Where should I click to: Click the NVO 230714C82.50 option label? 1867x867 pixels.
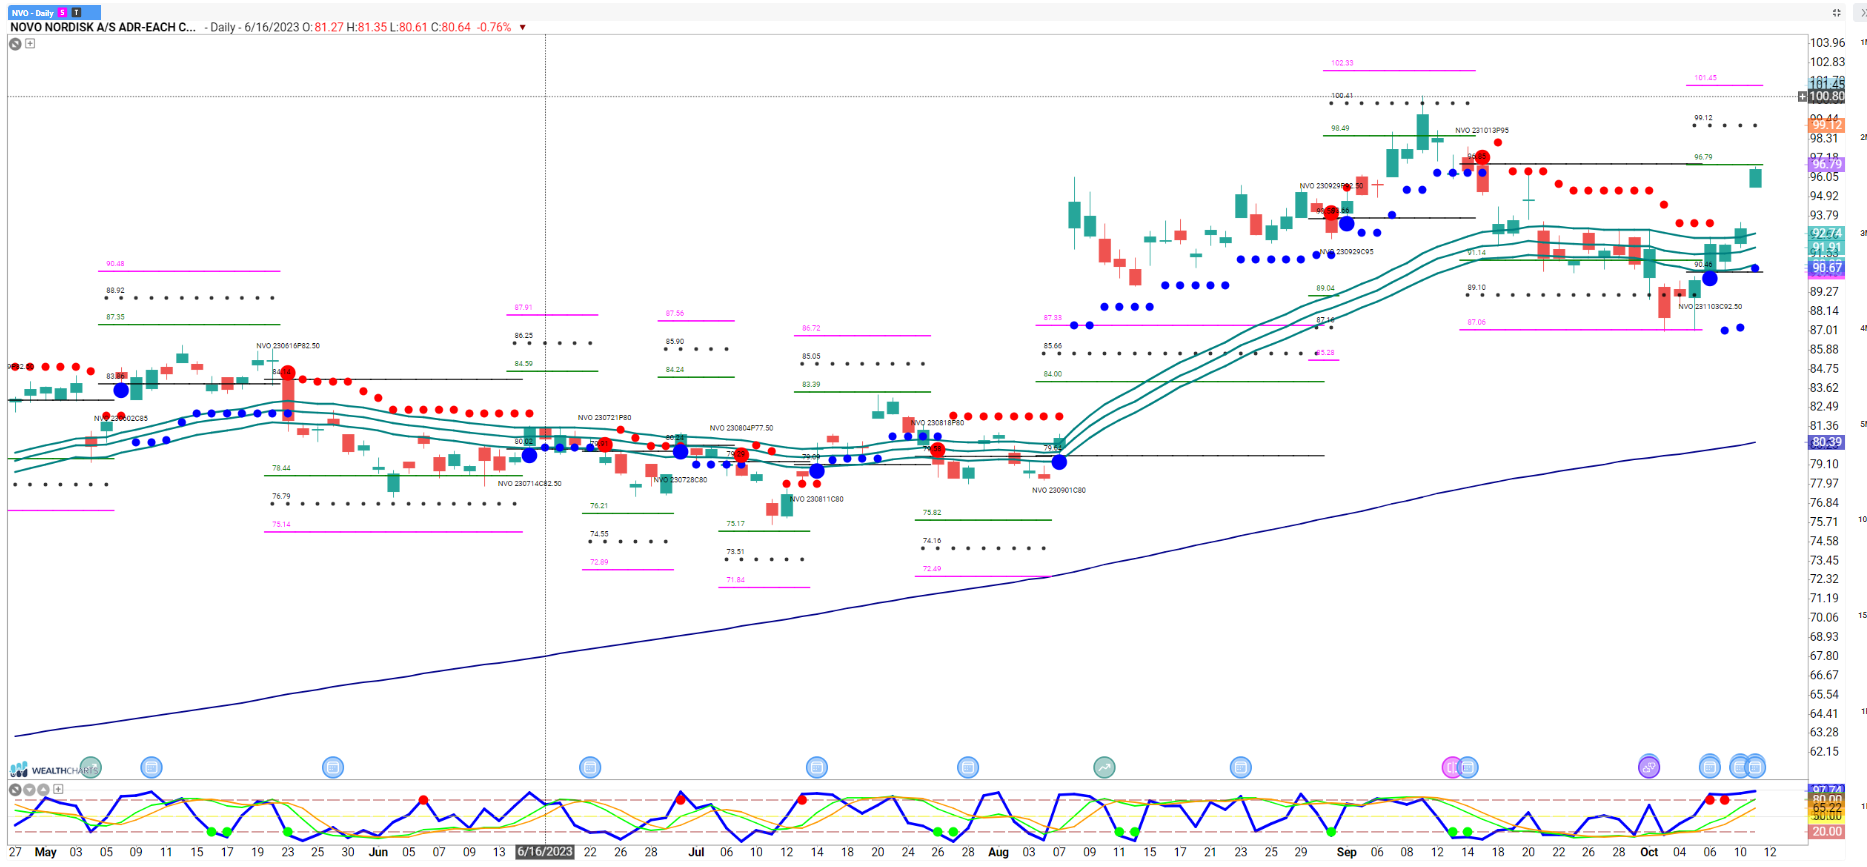pos(530,483)
